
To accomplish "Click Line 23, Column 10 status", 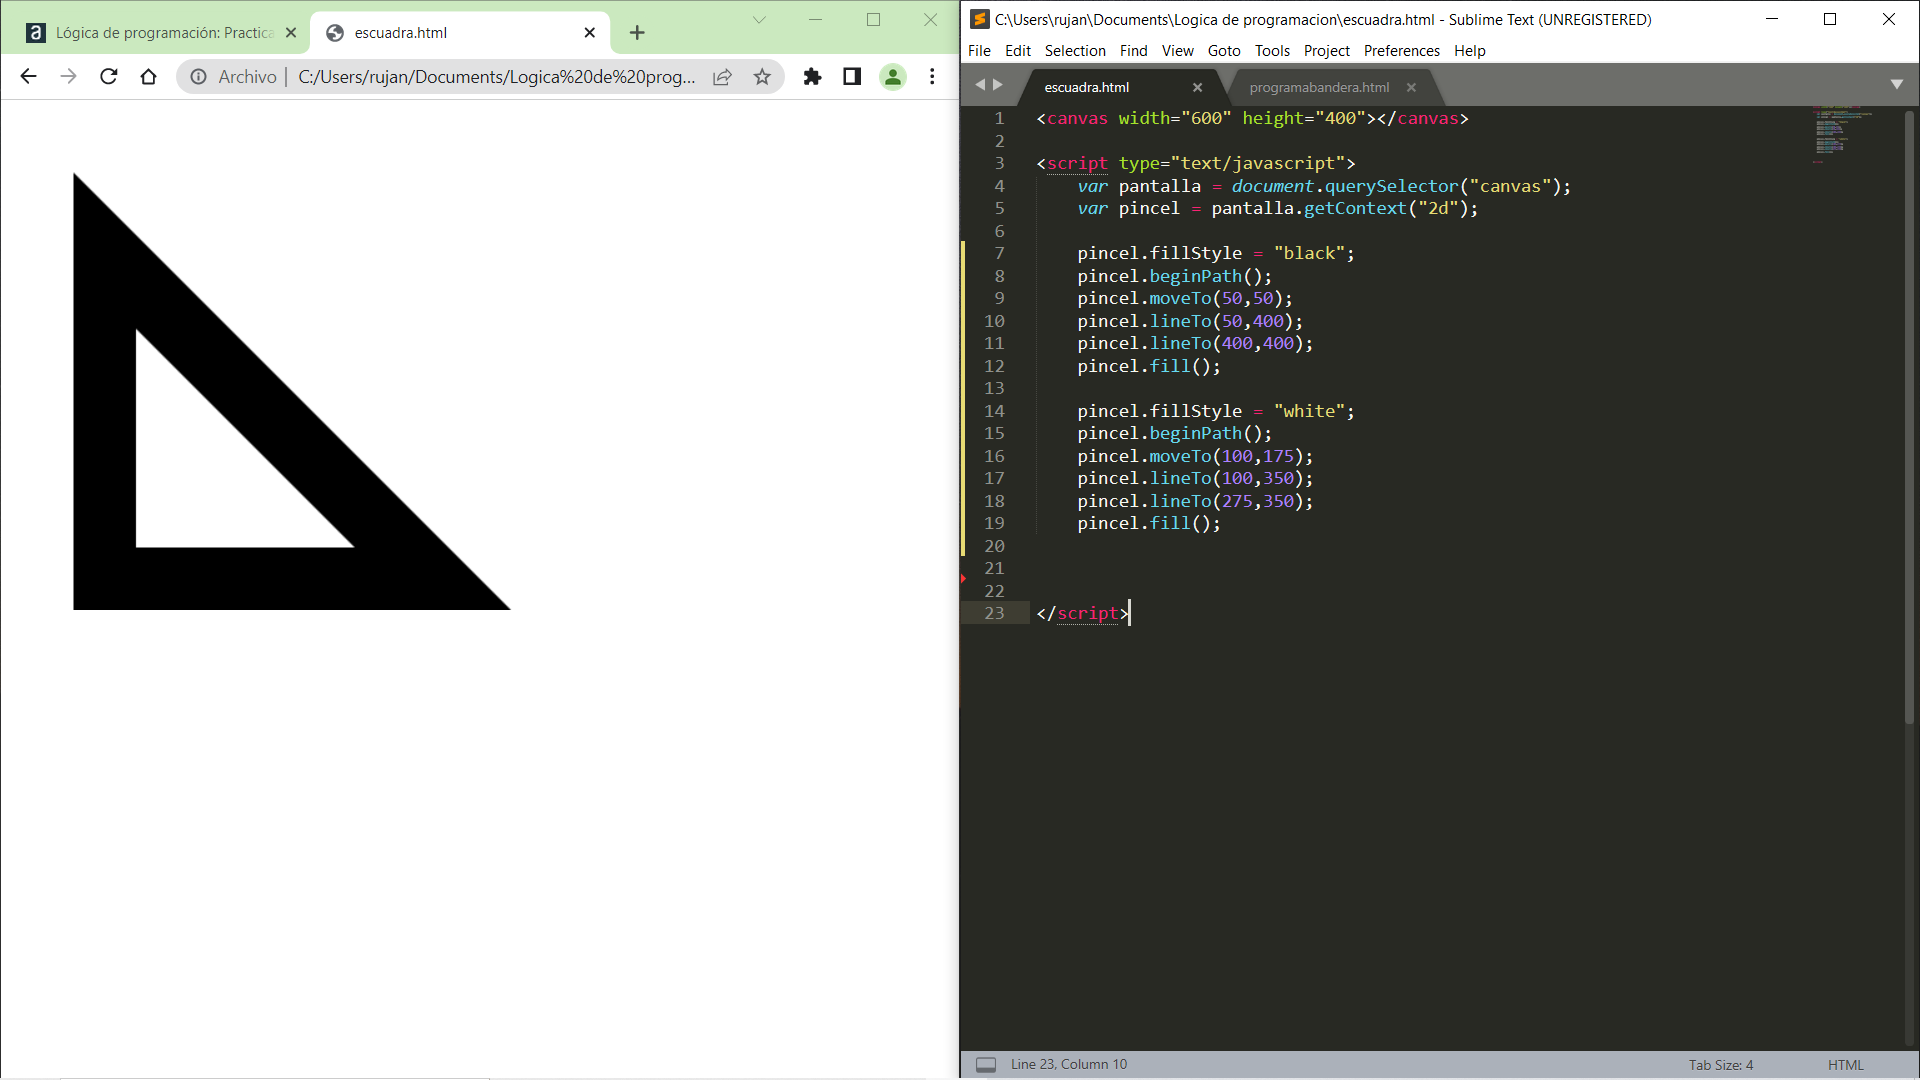I will click(1068, 1065).
